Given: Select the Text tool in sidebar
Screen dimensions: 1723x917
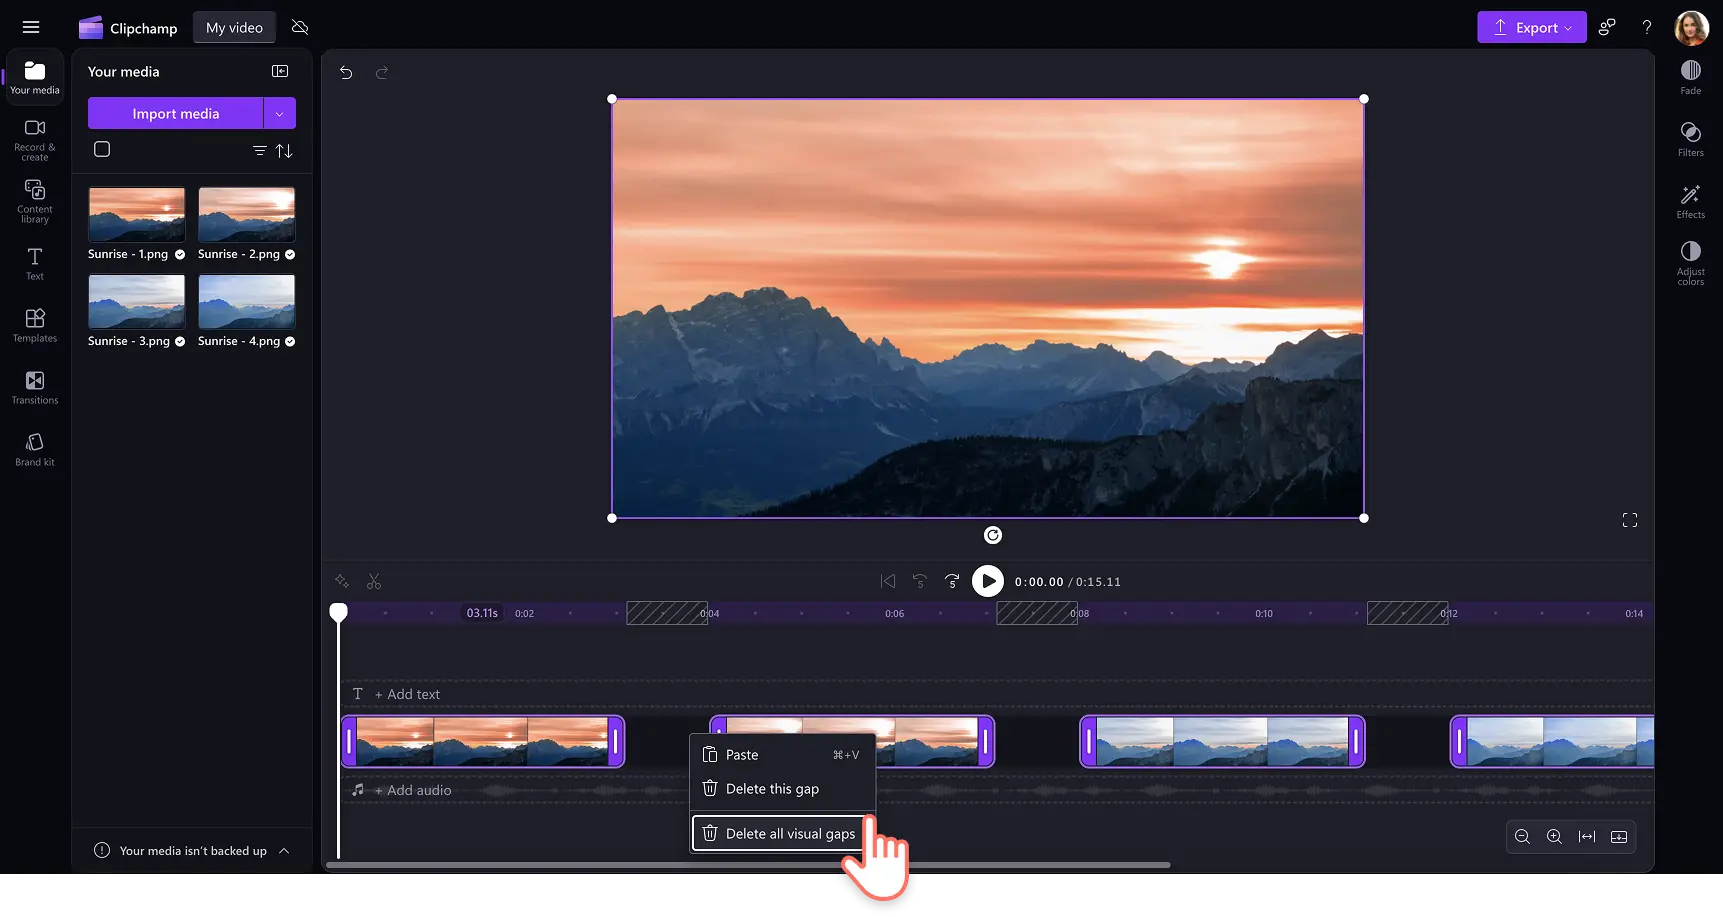Looking at the screenshot, I should point(34,263).
